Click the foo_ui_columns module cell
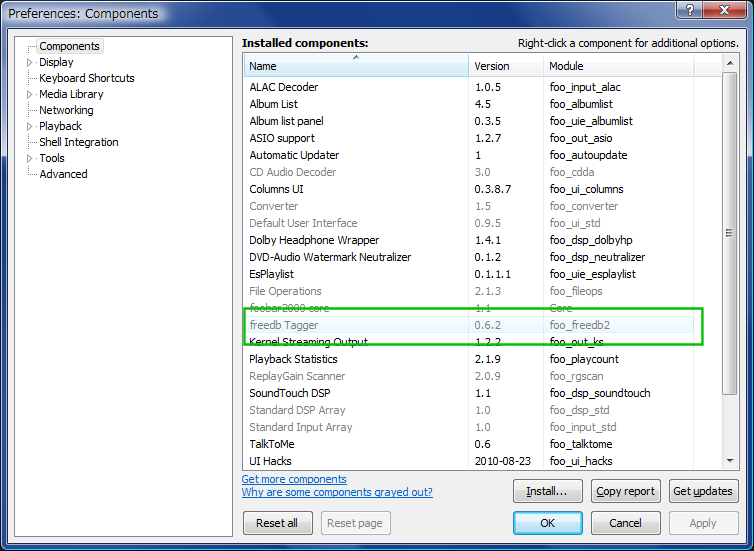Screen dimensions: 754x551 point(586,189)
